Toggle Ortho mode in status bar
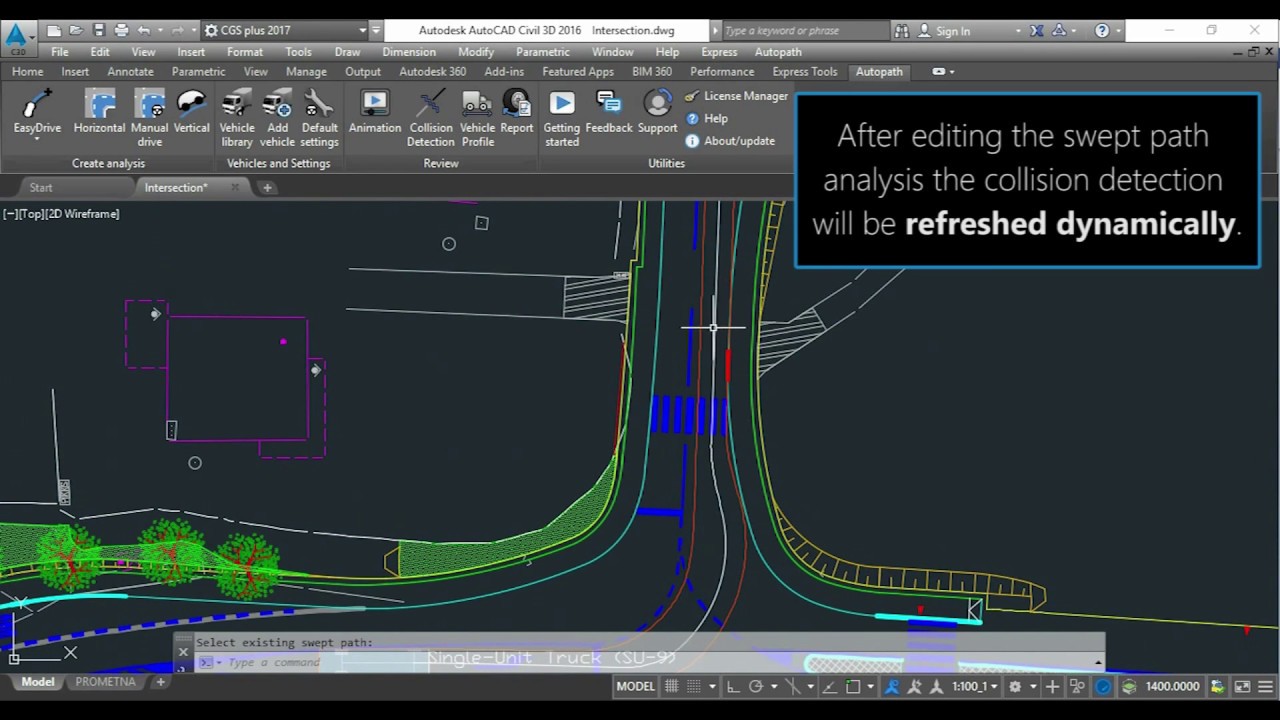Viewport: 1280px width, 720px height. click(733, 687)
